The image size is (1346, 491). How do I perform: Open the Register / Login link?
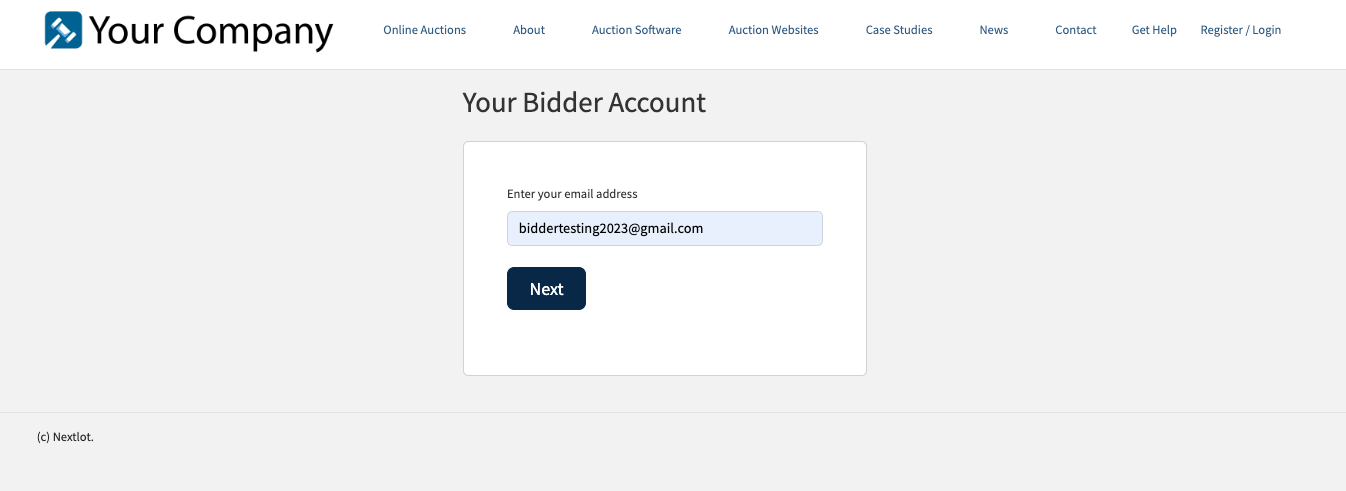click(x=1240, y=30)
